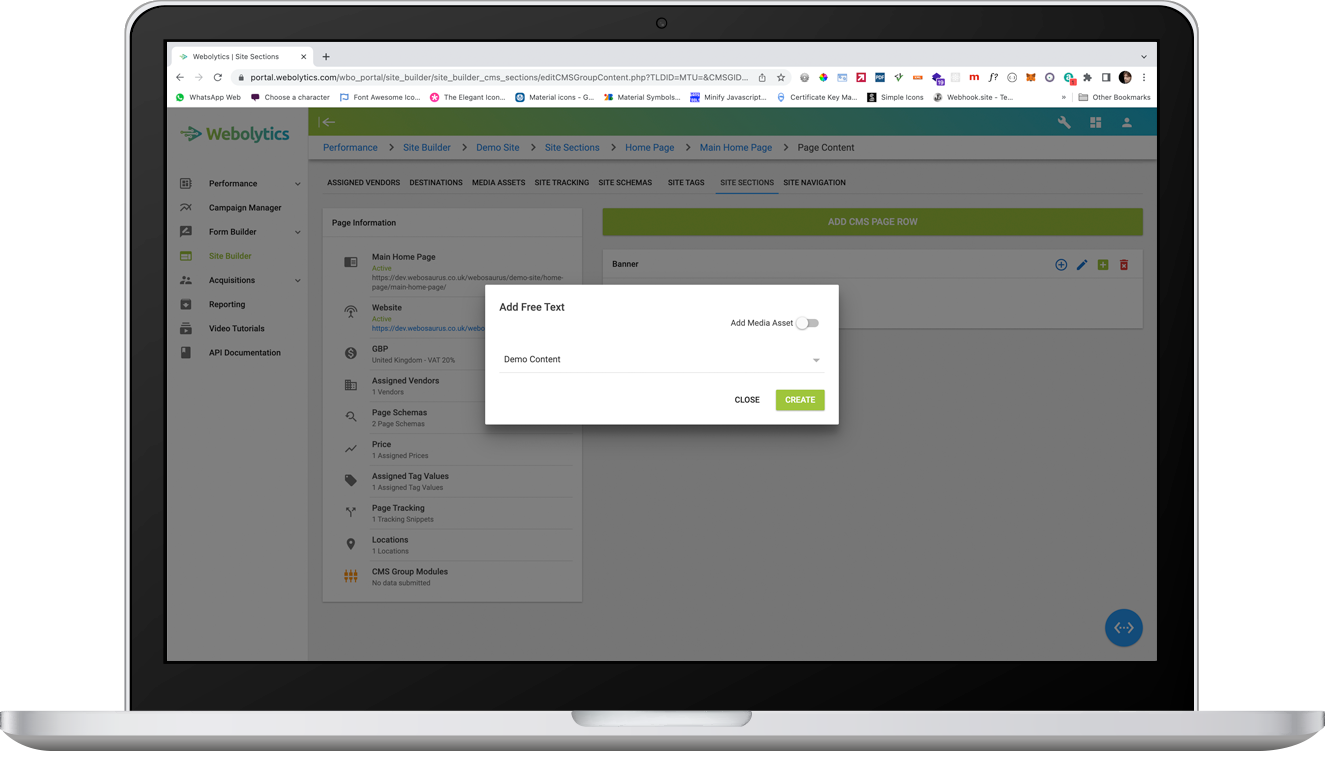The image size is (1325, 780).
Task: Switch to MEDIA ASSETS tab
Action: pos(498,183)
